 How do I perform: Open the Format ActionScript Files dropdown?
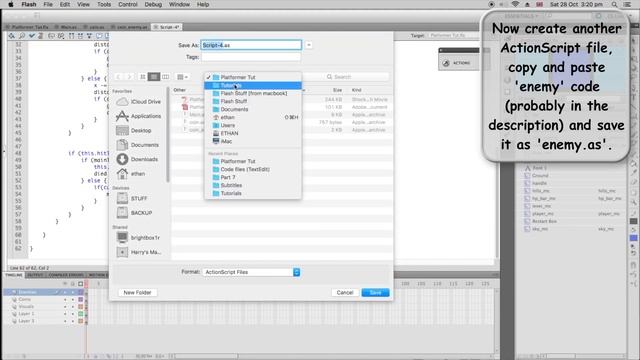point(251,272)
